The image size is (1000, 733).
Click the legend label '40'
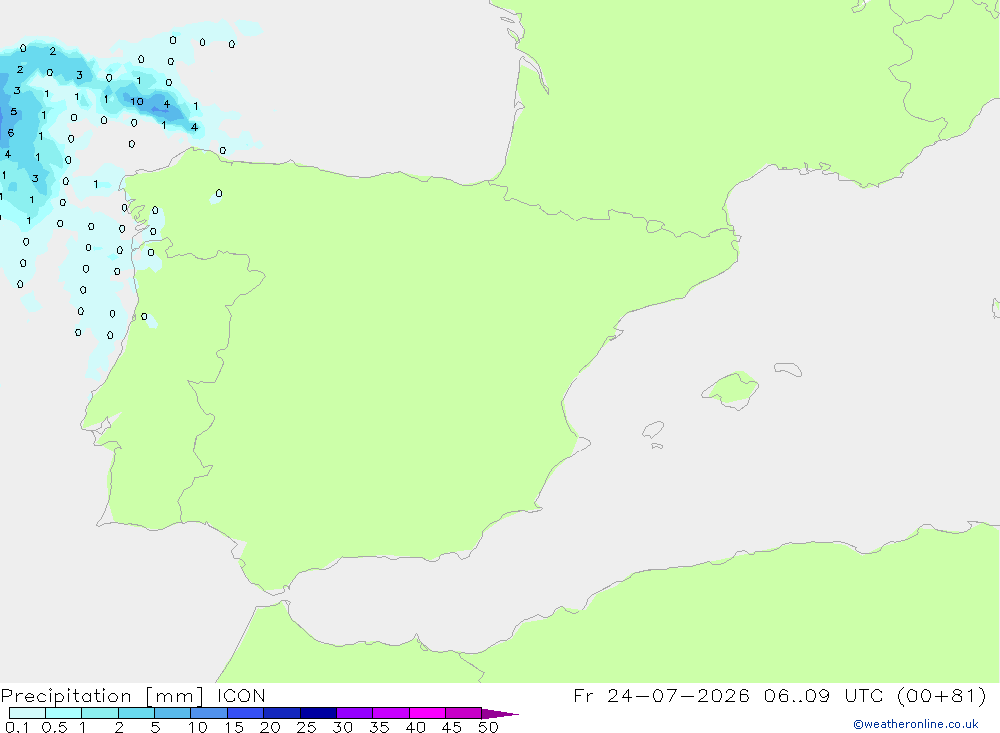416,727
